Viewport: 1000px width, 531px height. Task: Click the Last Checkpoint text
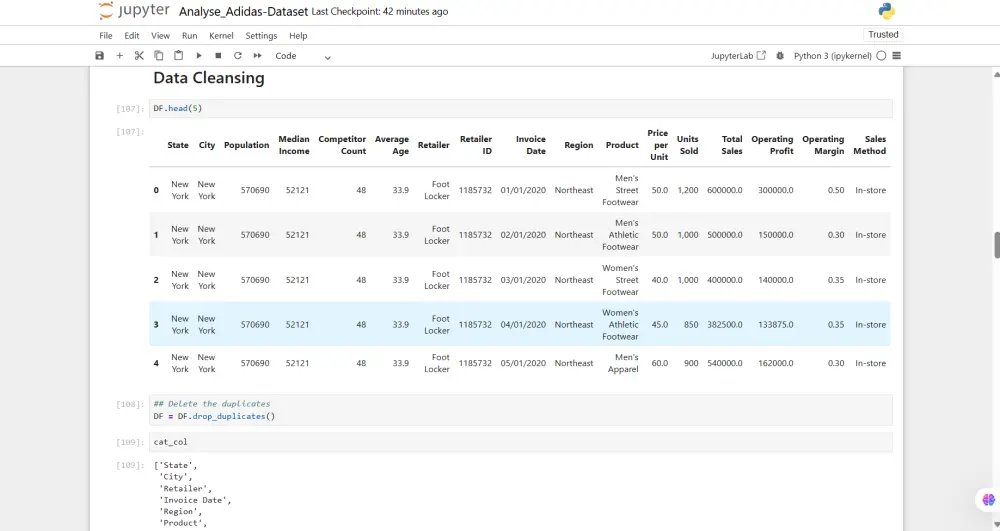(x=379, y=11)
